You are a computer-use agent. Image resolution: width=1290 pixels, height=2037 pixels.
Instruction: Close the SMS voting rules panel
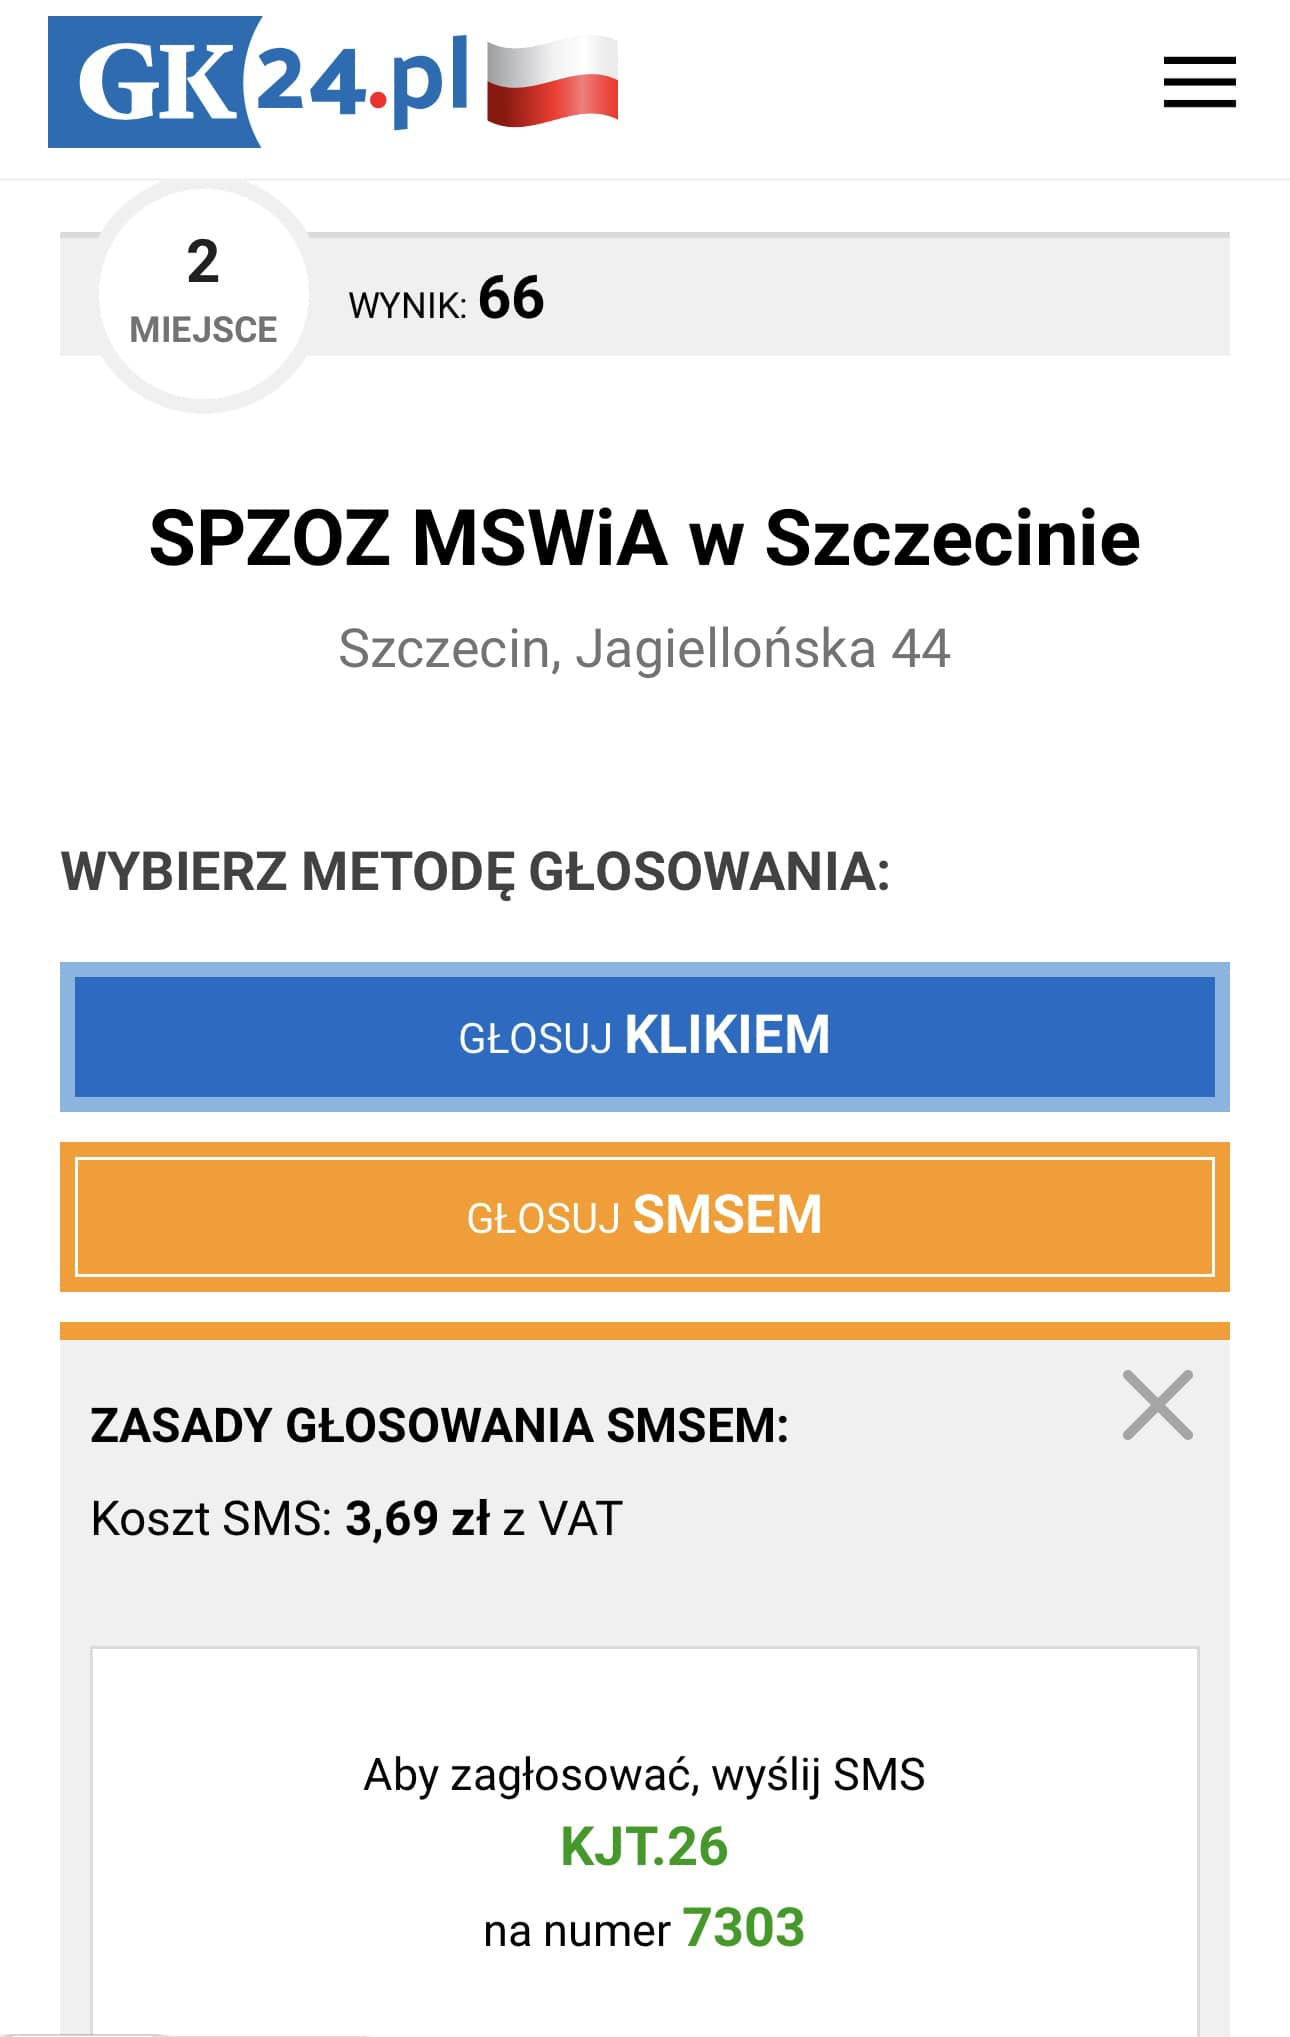tap(1157, 1405)
